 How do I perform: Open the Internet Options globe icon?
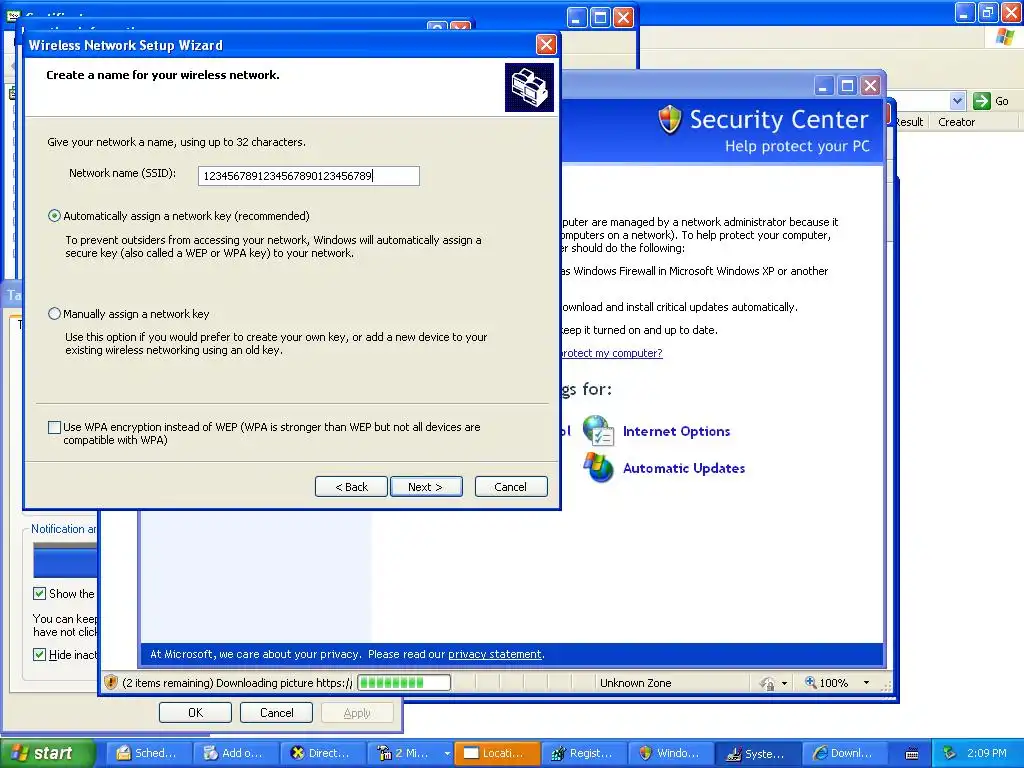(x=598, y=431)
